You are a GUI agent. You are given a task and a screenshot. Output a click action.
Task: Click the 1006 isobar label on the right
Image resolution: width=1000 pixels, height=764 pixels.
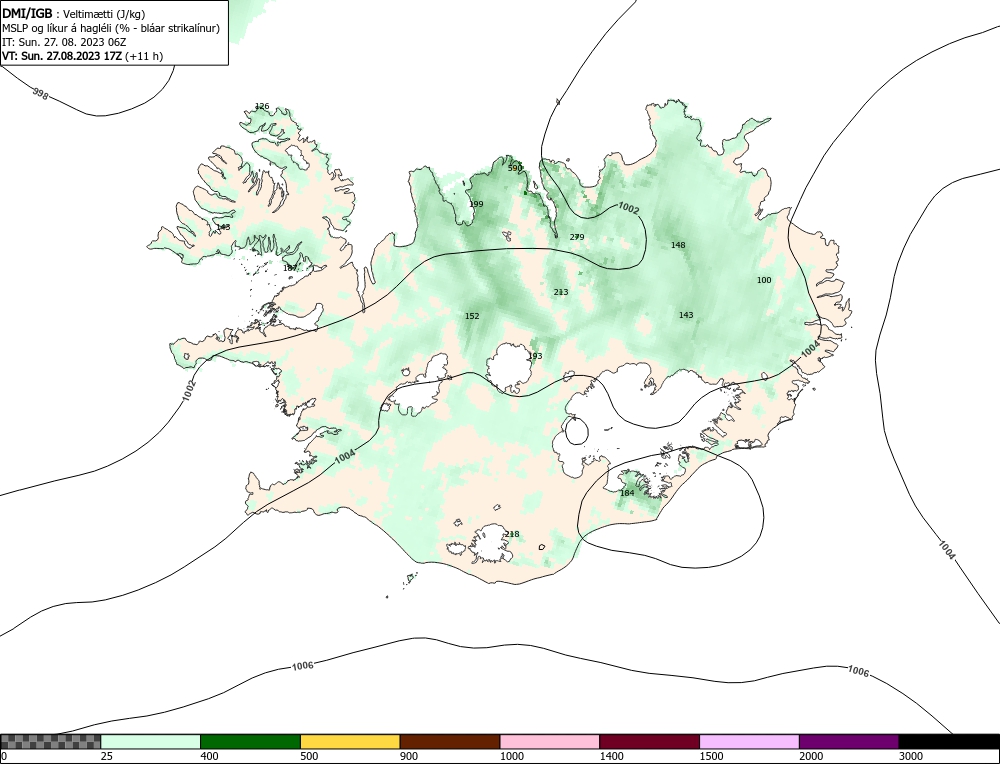click(858, 671)
